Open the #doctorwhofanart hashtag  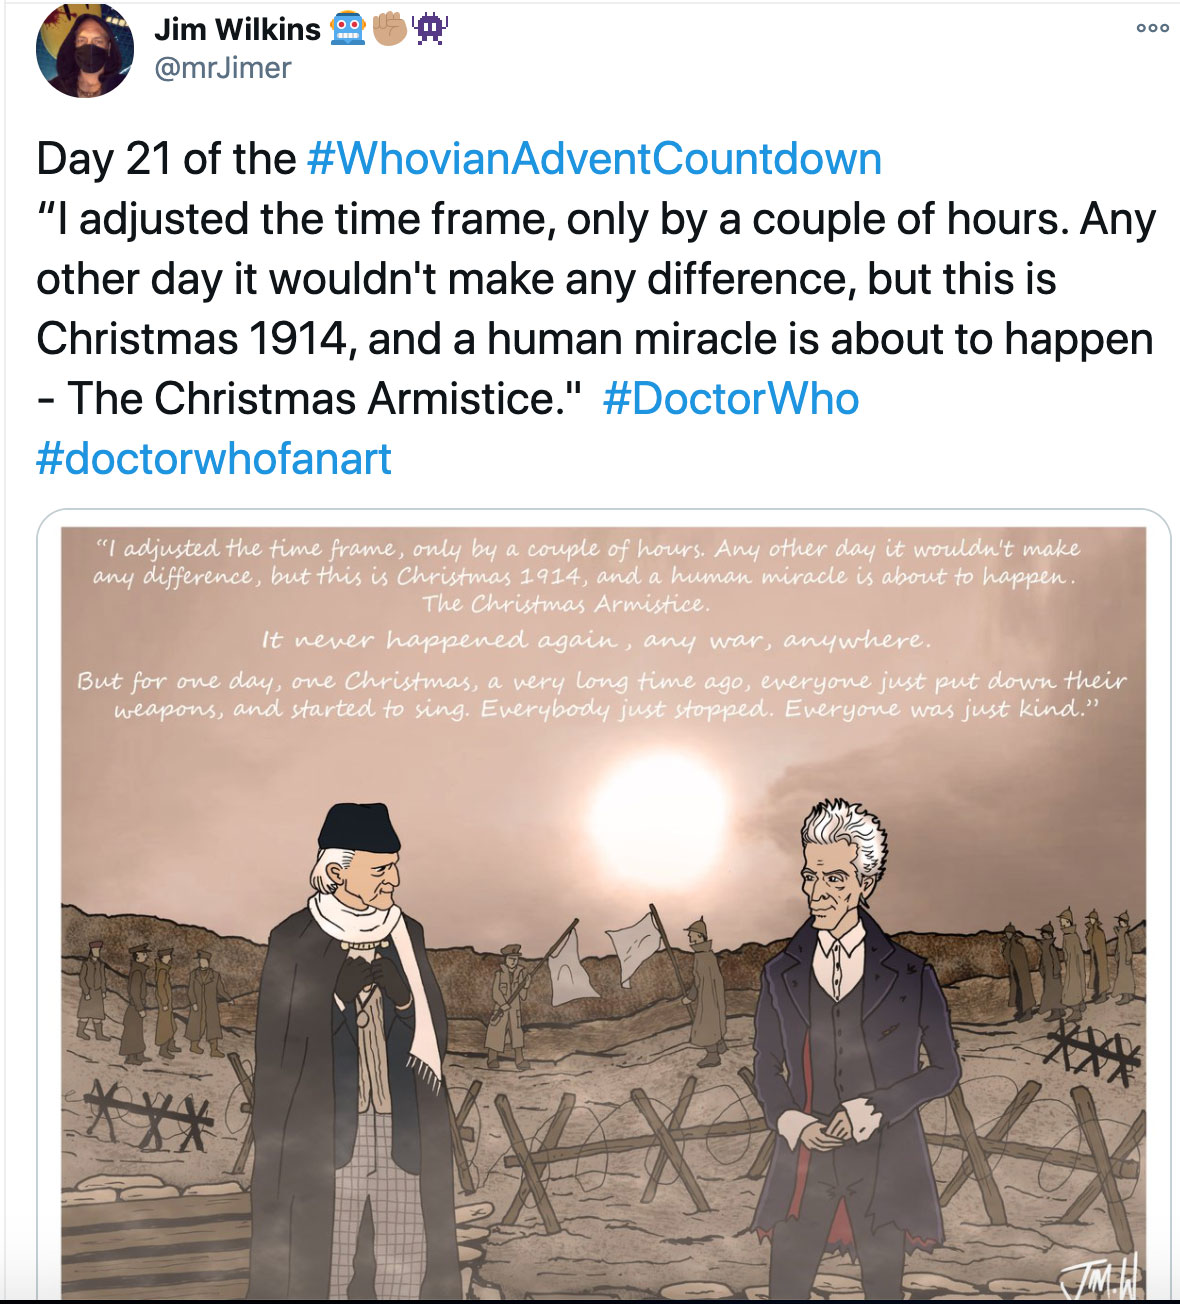click(214, 458)
